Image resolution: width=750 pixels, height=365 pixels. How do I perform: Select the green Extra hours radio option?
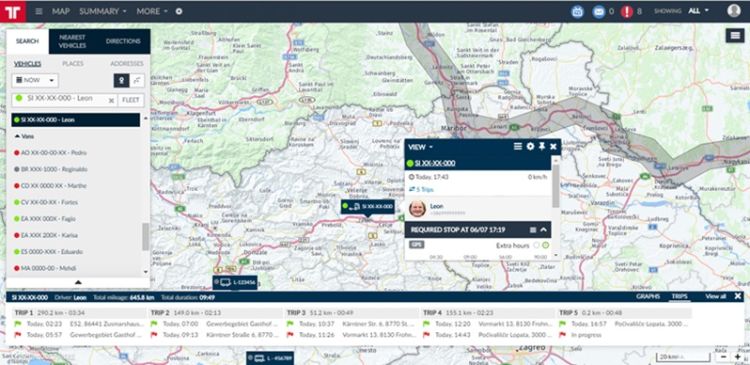pyautogui.click(x=545, y=245)
